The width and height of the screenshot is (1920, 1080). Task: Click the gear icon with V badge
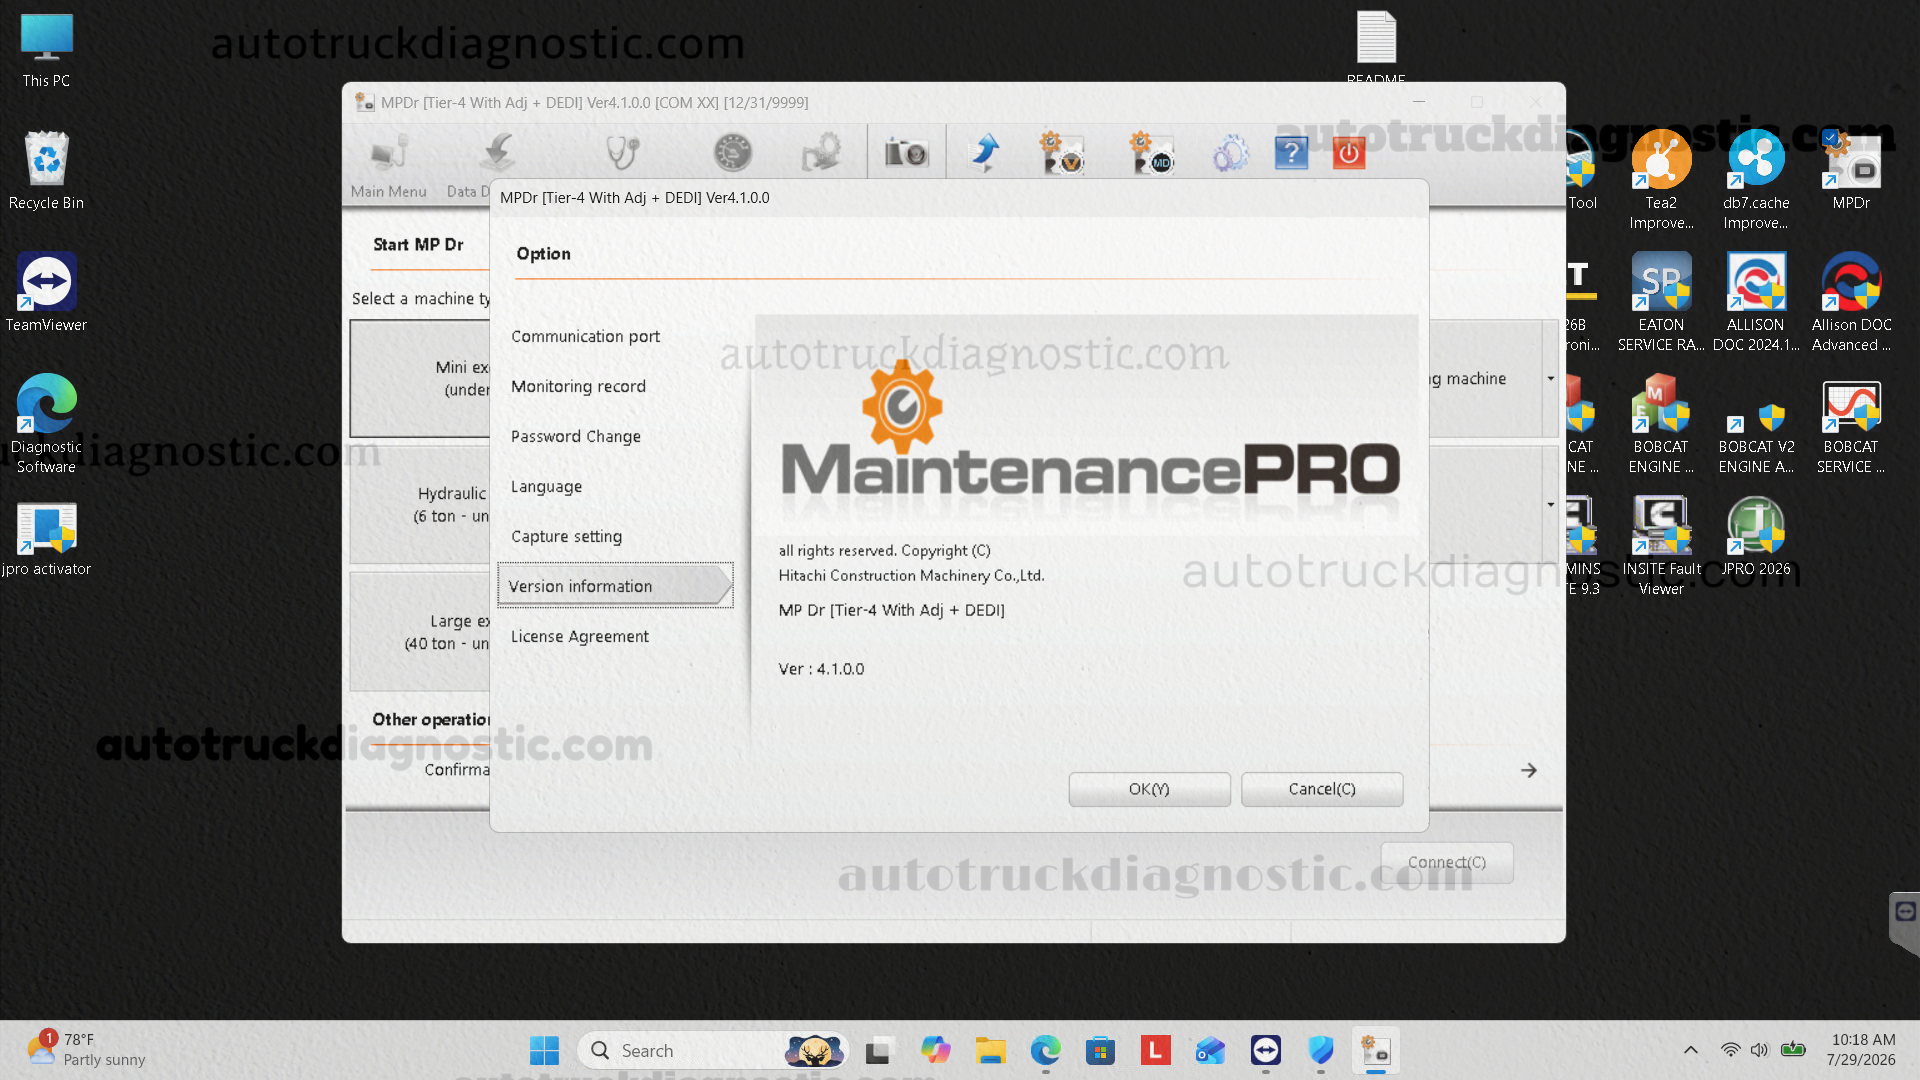click(1062, 153)
